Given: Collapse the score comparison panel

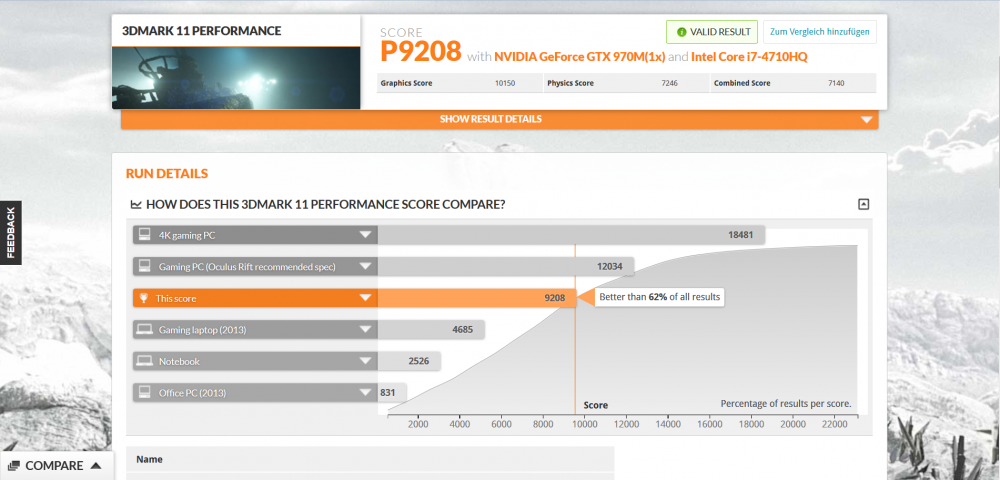Looking at the screenshot, I should coord(863,205).
